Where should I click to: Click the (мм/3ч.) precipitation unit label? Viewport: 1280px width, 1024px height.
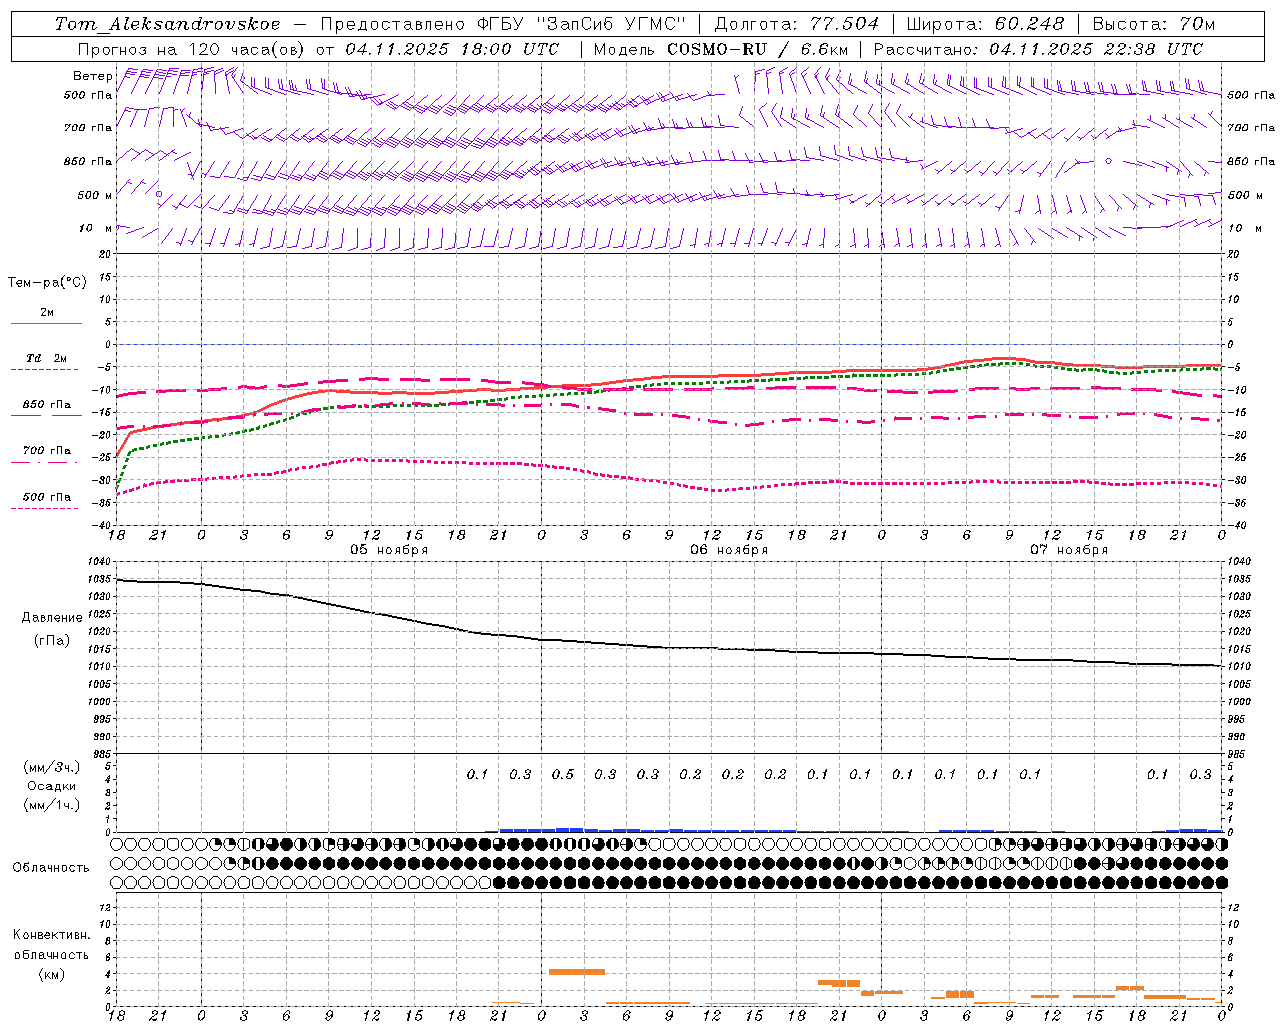click(52, 767)
